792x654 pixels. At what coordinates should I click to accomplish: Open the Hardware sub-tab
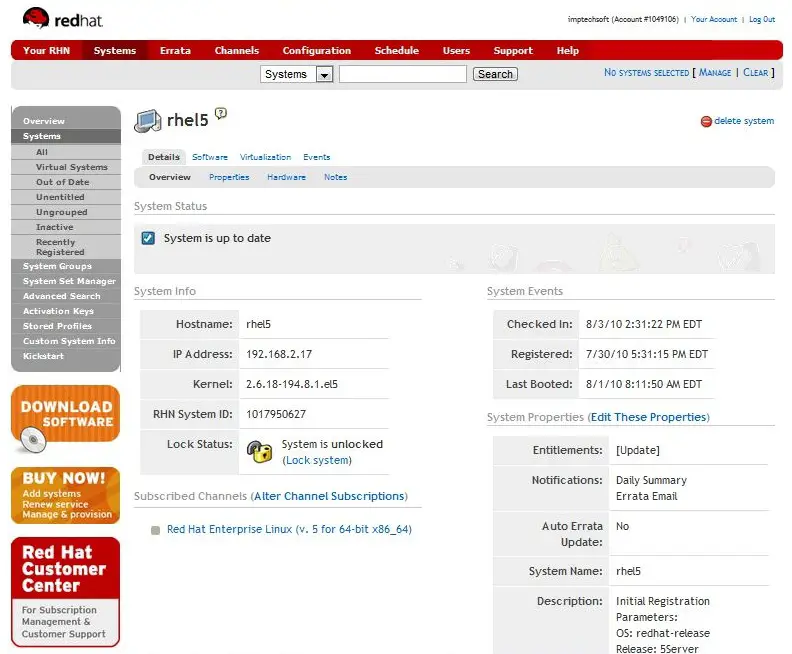click(x=286, y=177)
